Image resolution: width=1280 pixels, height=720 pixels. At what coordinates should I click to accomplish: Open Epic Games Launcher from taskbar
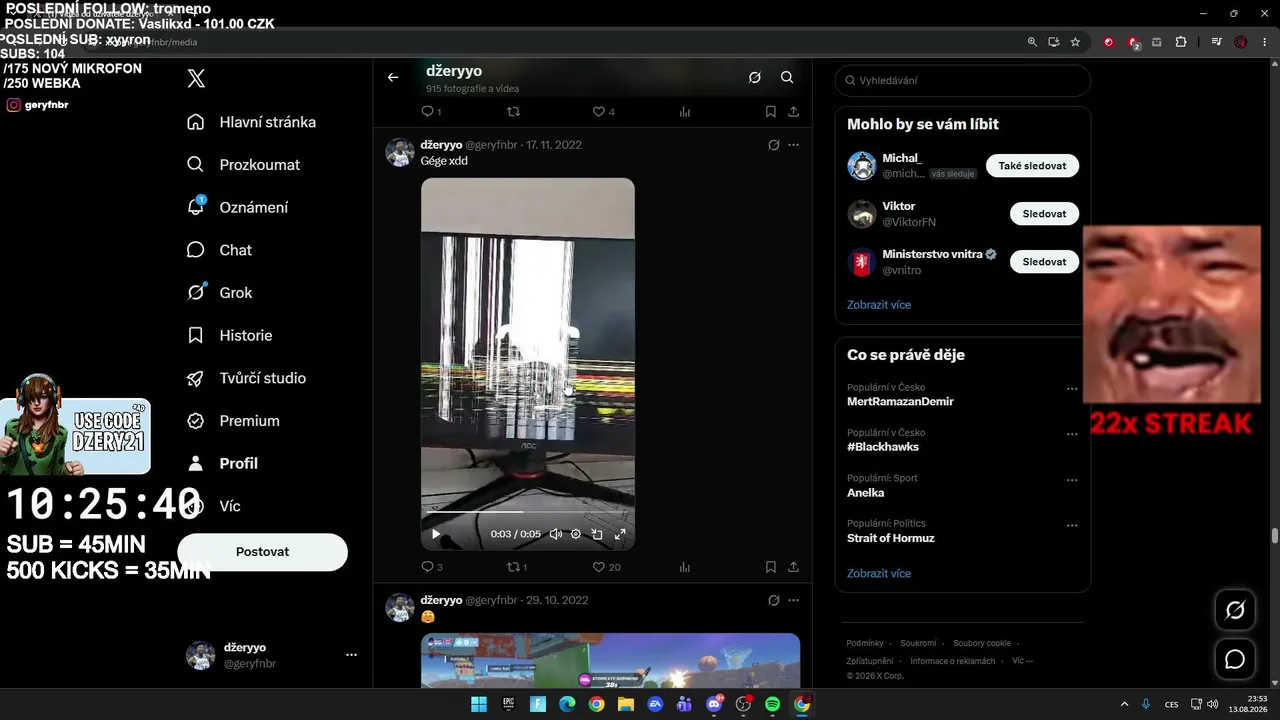click(508, 704)
